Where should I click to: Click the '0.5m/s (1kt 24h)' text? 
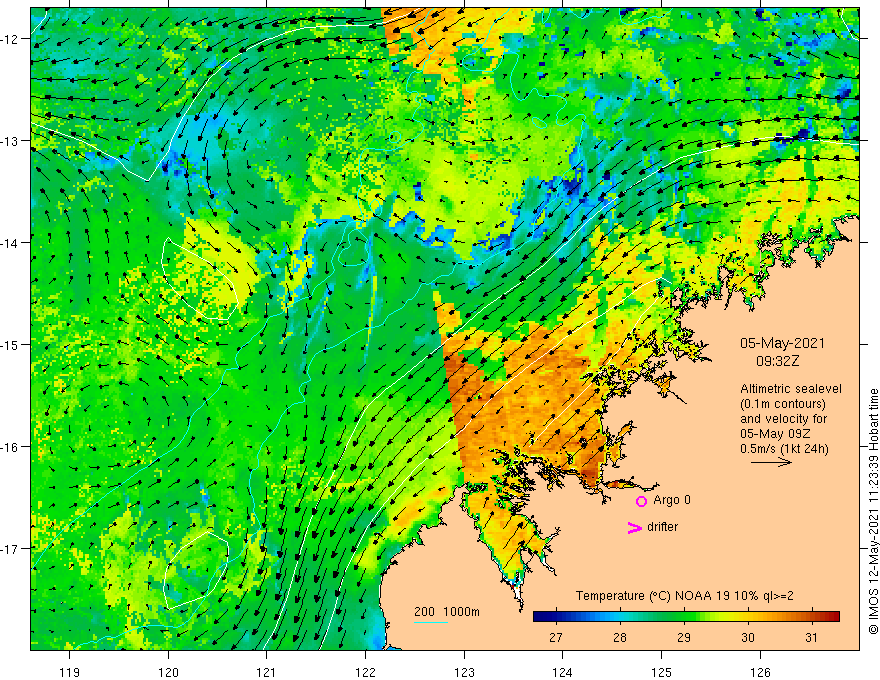(x=784, y=449)
